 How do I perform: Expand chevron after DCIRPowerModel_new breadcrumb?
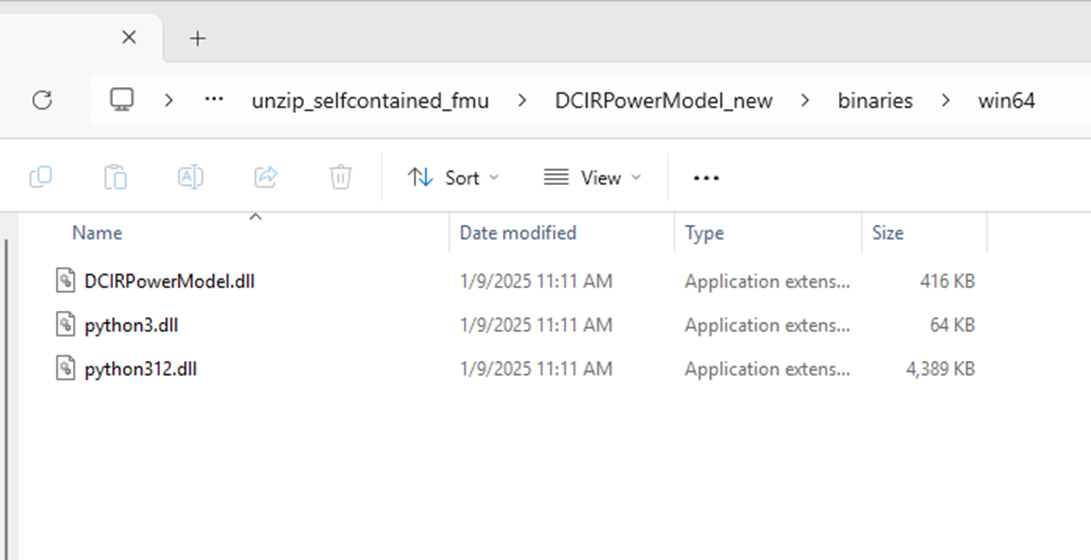[x=806, y=100]
